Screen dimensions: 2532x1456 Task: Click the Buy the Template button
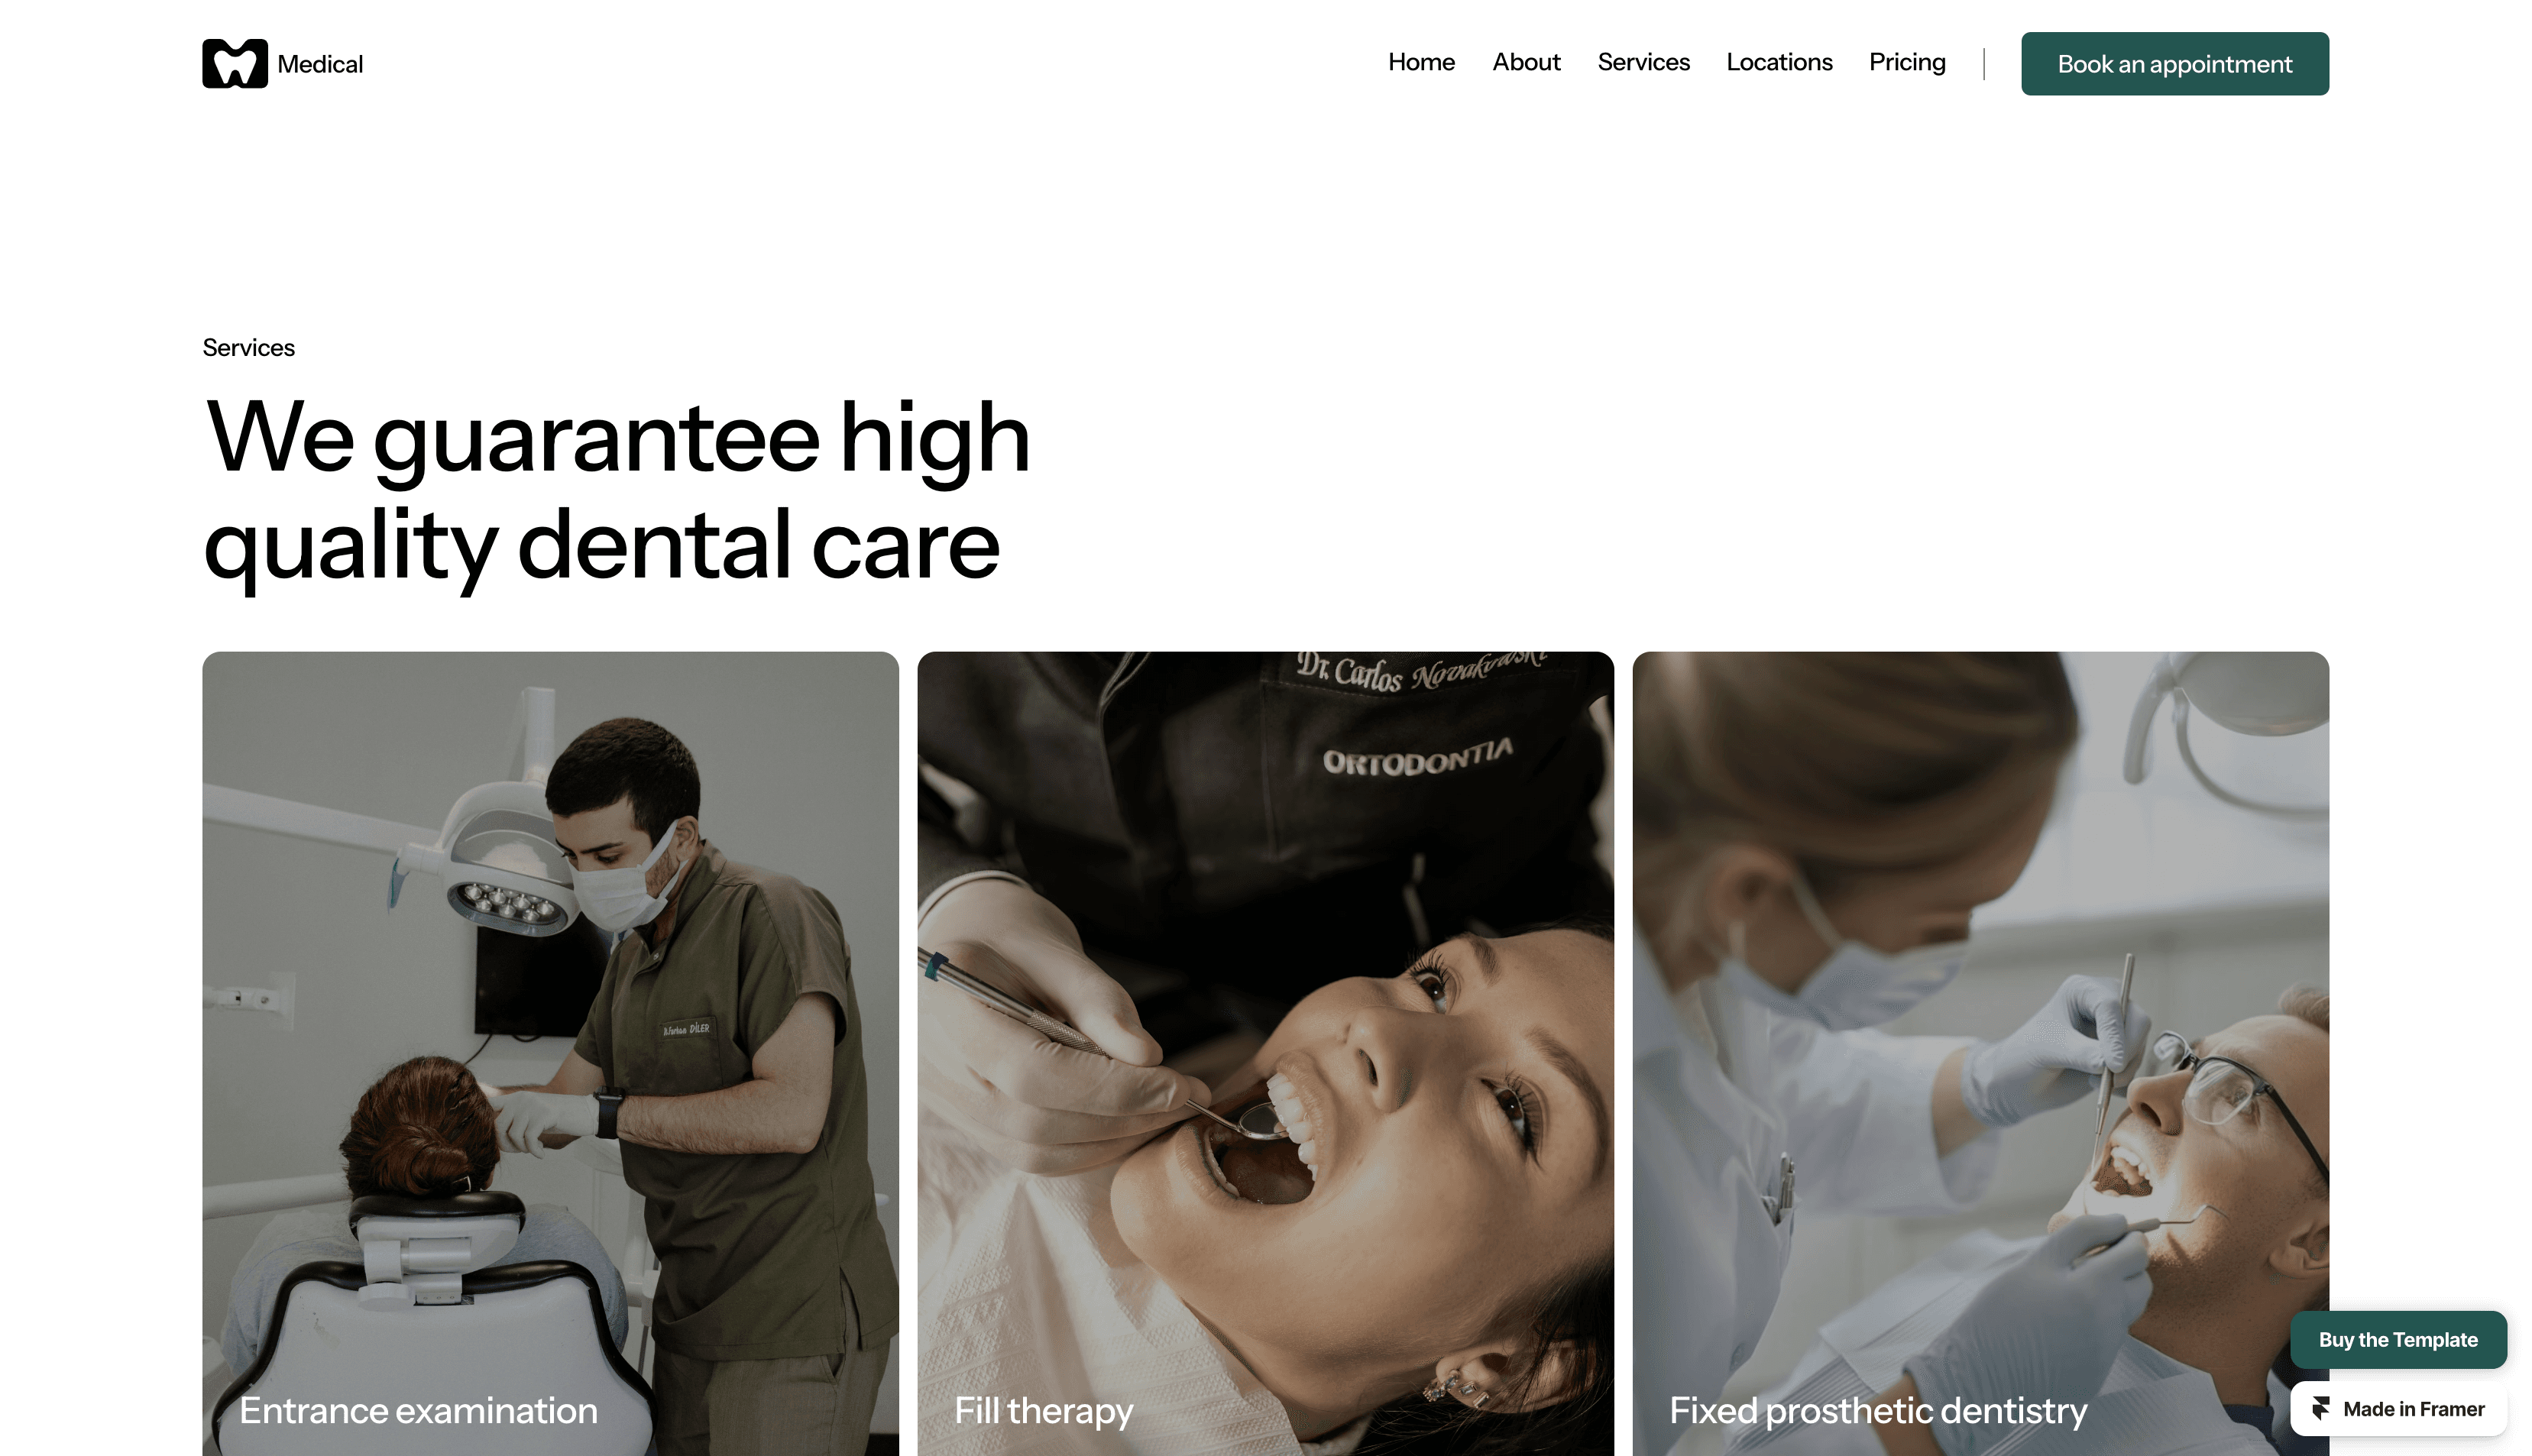pyautogui.click(x=2398, y=1339)
